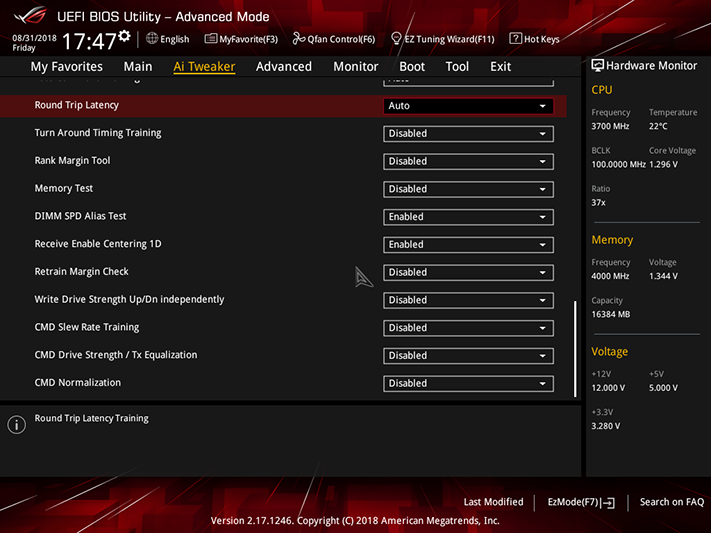Select Turn Around Timing Training label
This screenshot has height=533, width=711.
[x=98, y=133]
